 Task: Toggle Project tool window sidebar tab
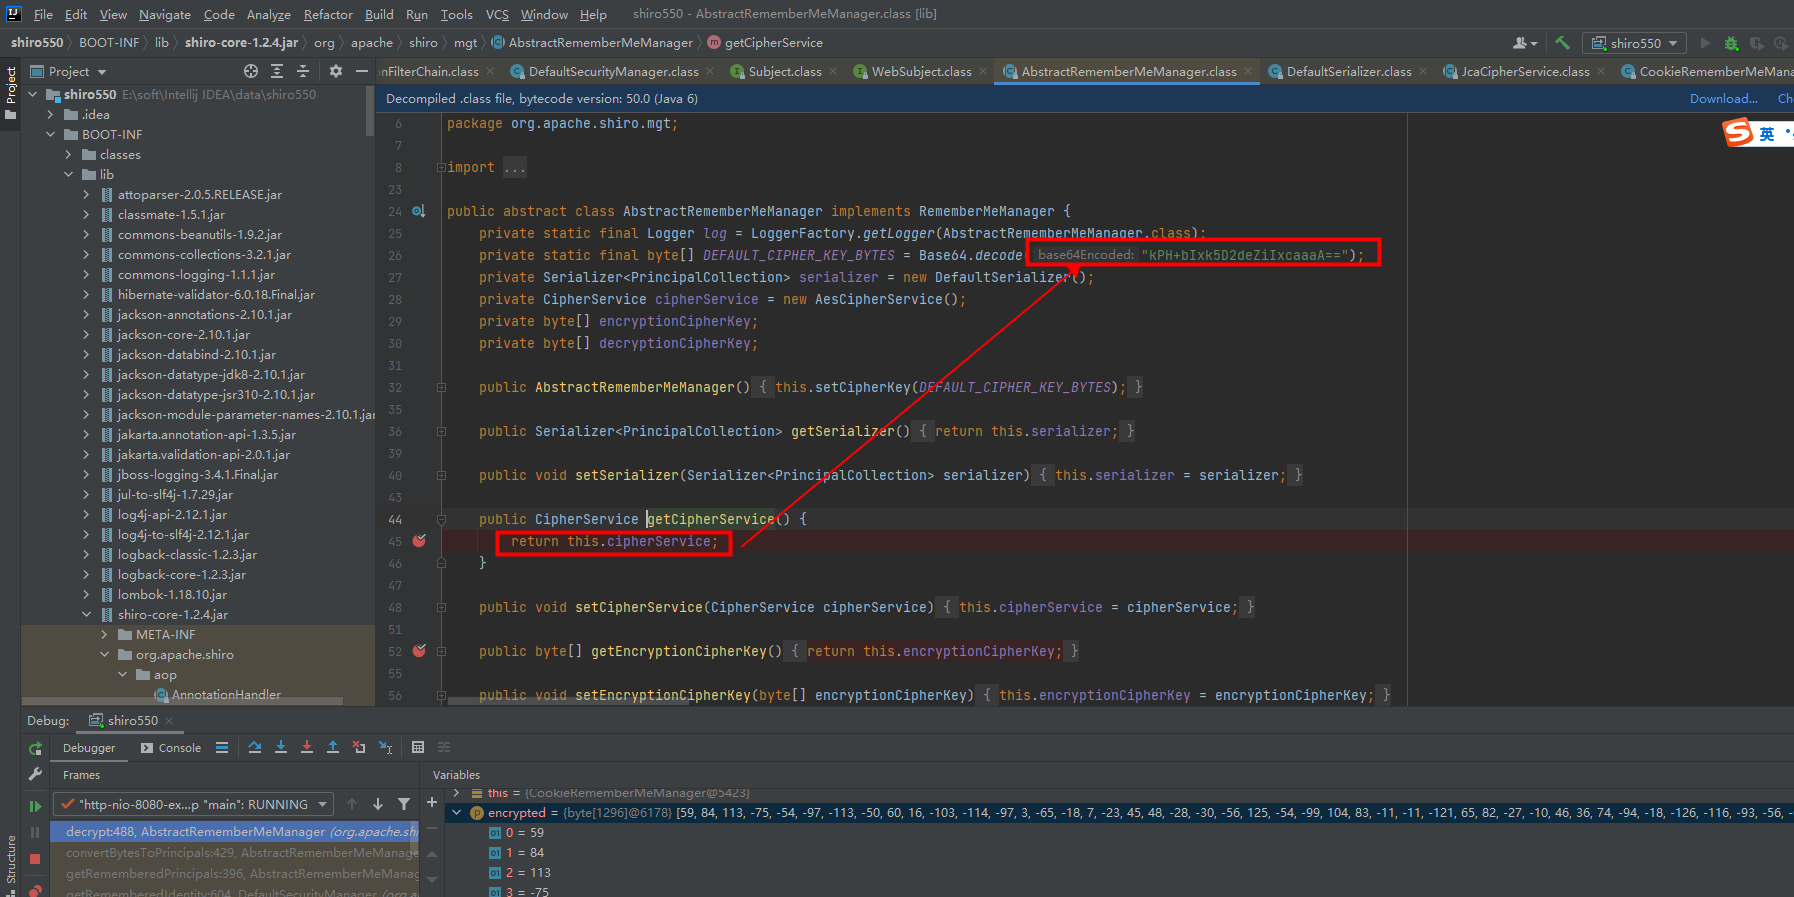(11, 92)
